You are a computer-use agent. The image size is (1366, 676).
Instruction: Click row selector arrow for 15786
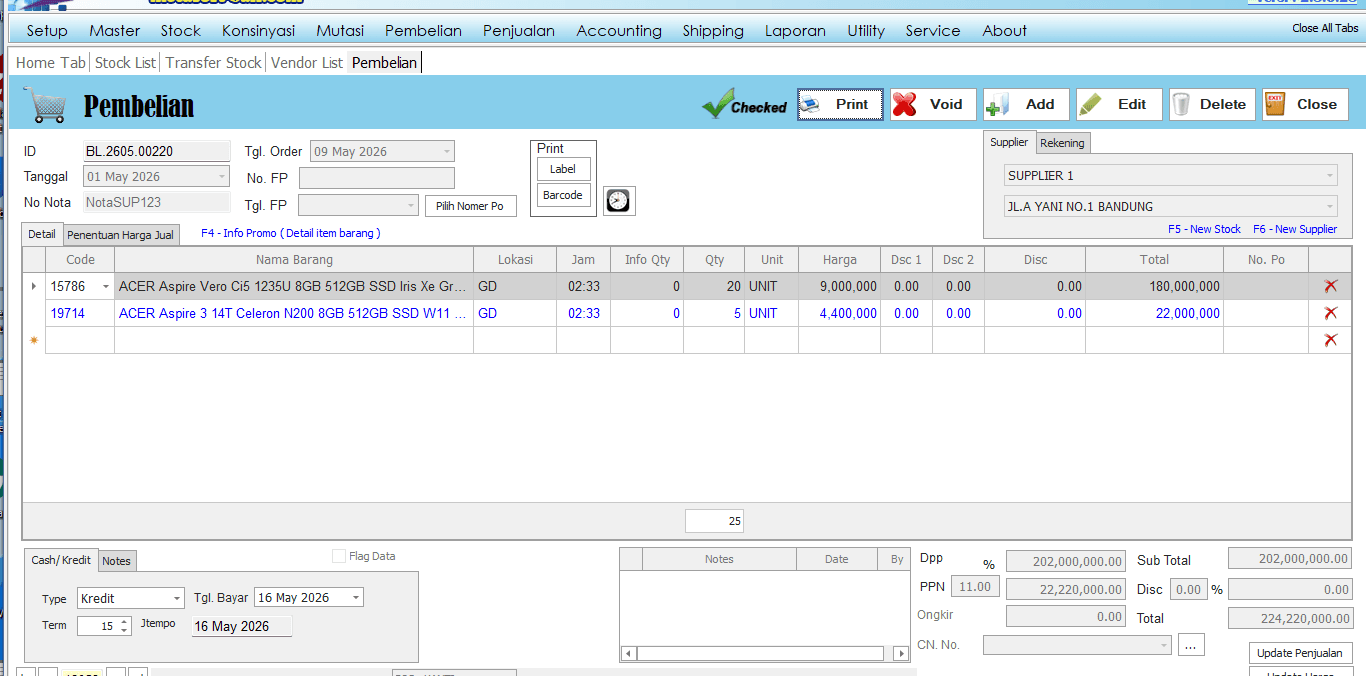click(34, 286)
